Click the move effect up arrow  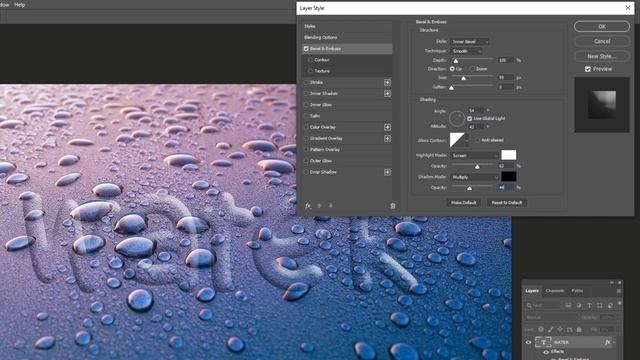[x=320, y=206]
